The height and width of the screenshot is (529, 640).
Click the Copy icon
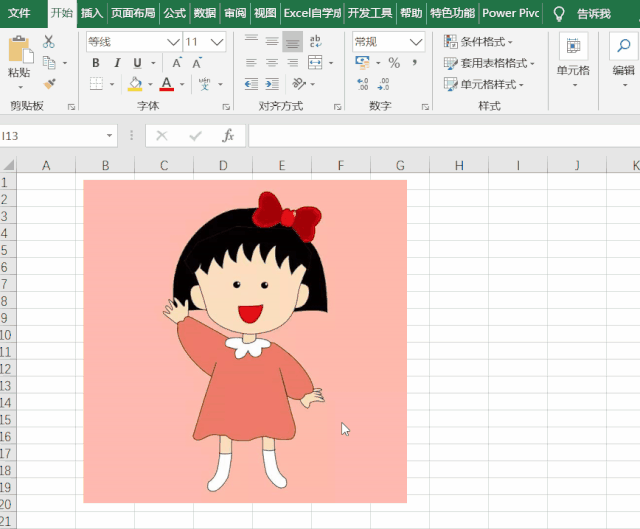49,63
